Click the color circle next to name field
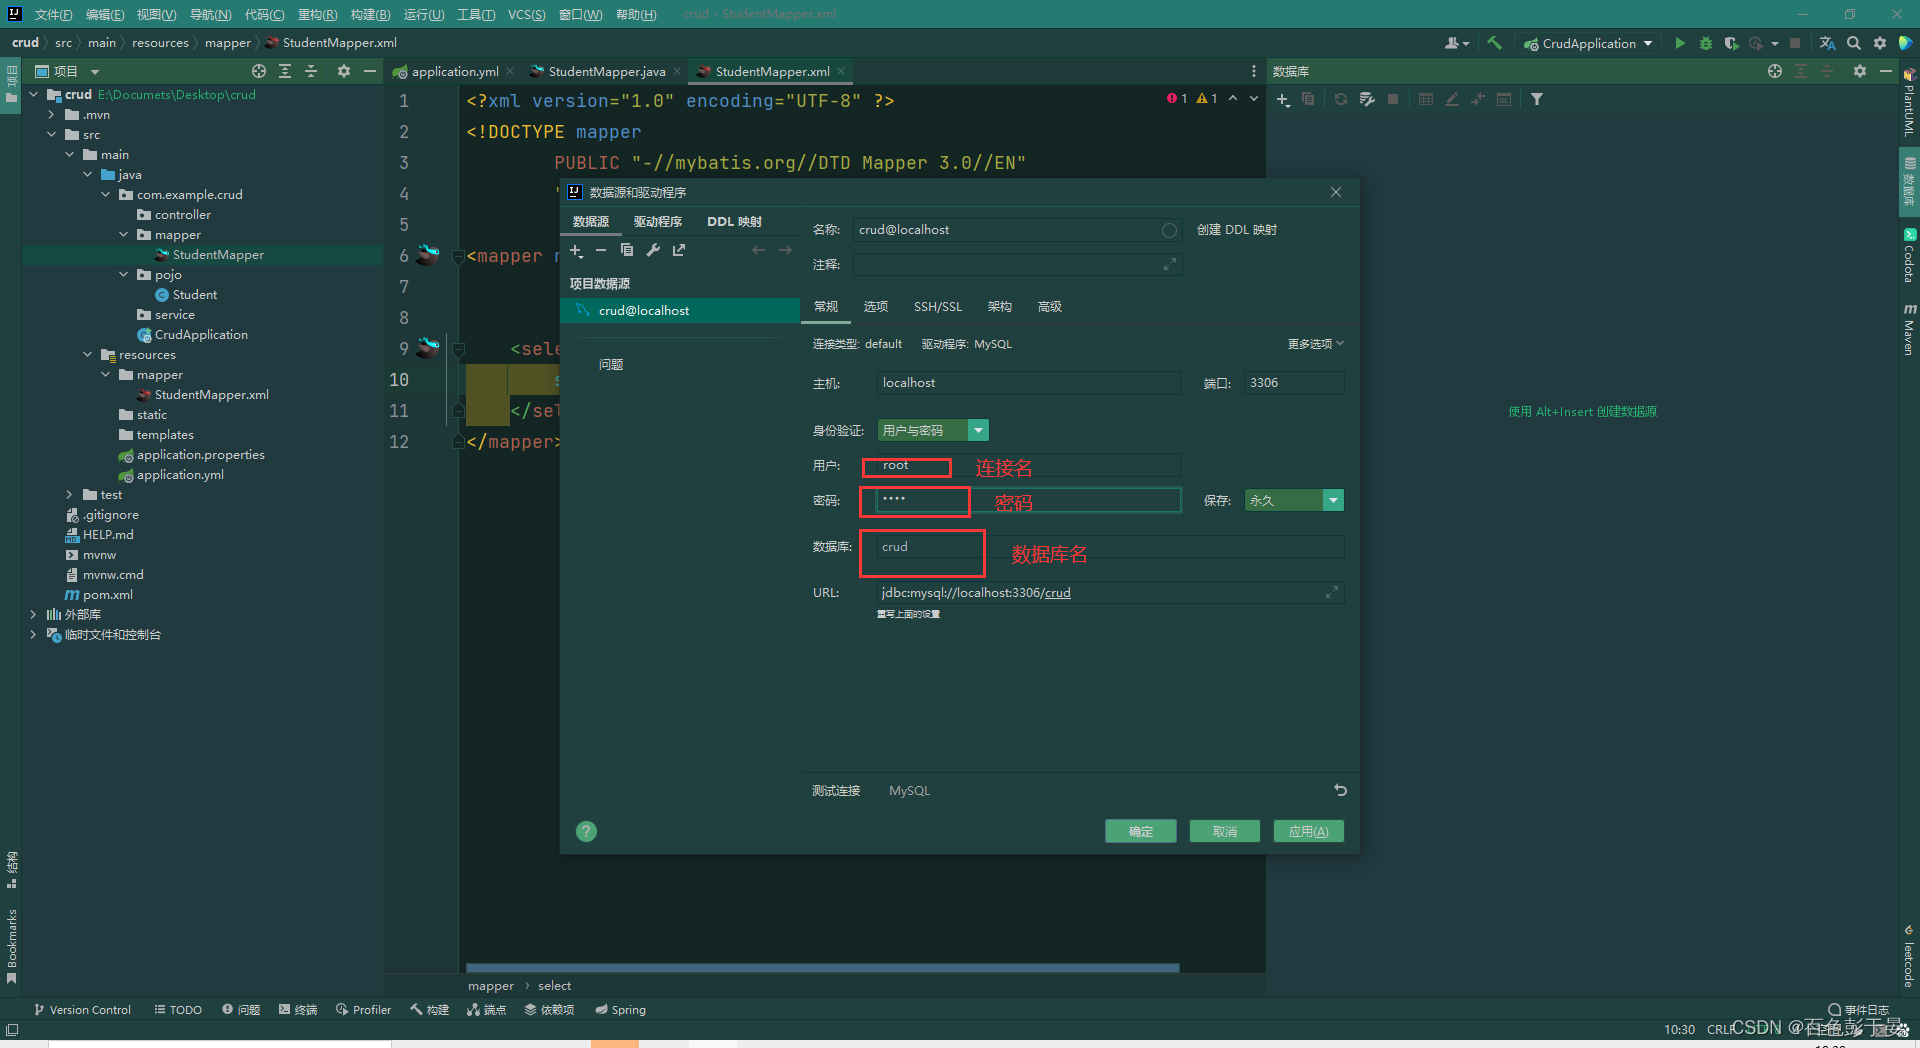1920x1048 pixels. [1169, 230]
